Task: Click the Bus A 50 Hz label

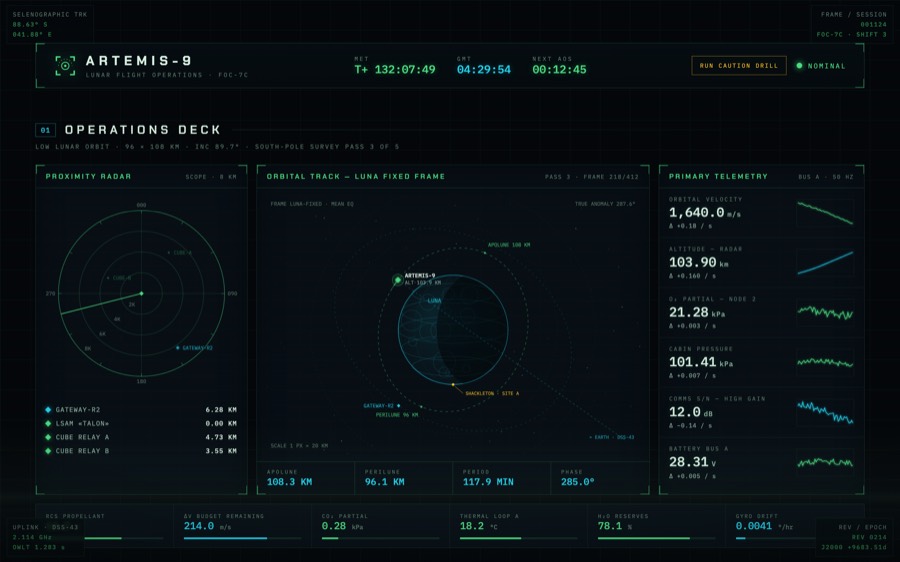Action: (825, 177)
